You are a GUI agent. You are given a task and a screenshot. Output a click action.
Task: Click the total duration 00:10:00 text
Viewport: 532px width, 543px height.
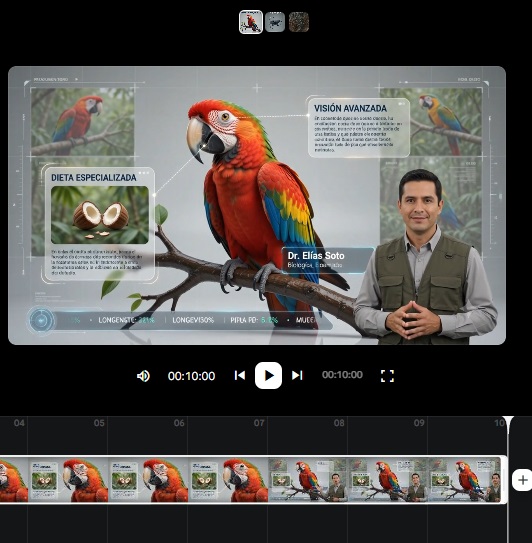342,375
